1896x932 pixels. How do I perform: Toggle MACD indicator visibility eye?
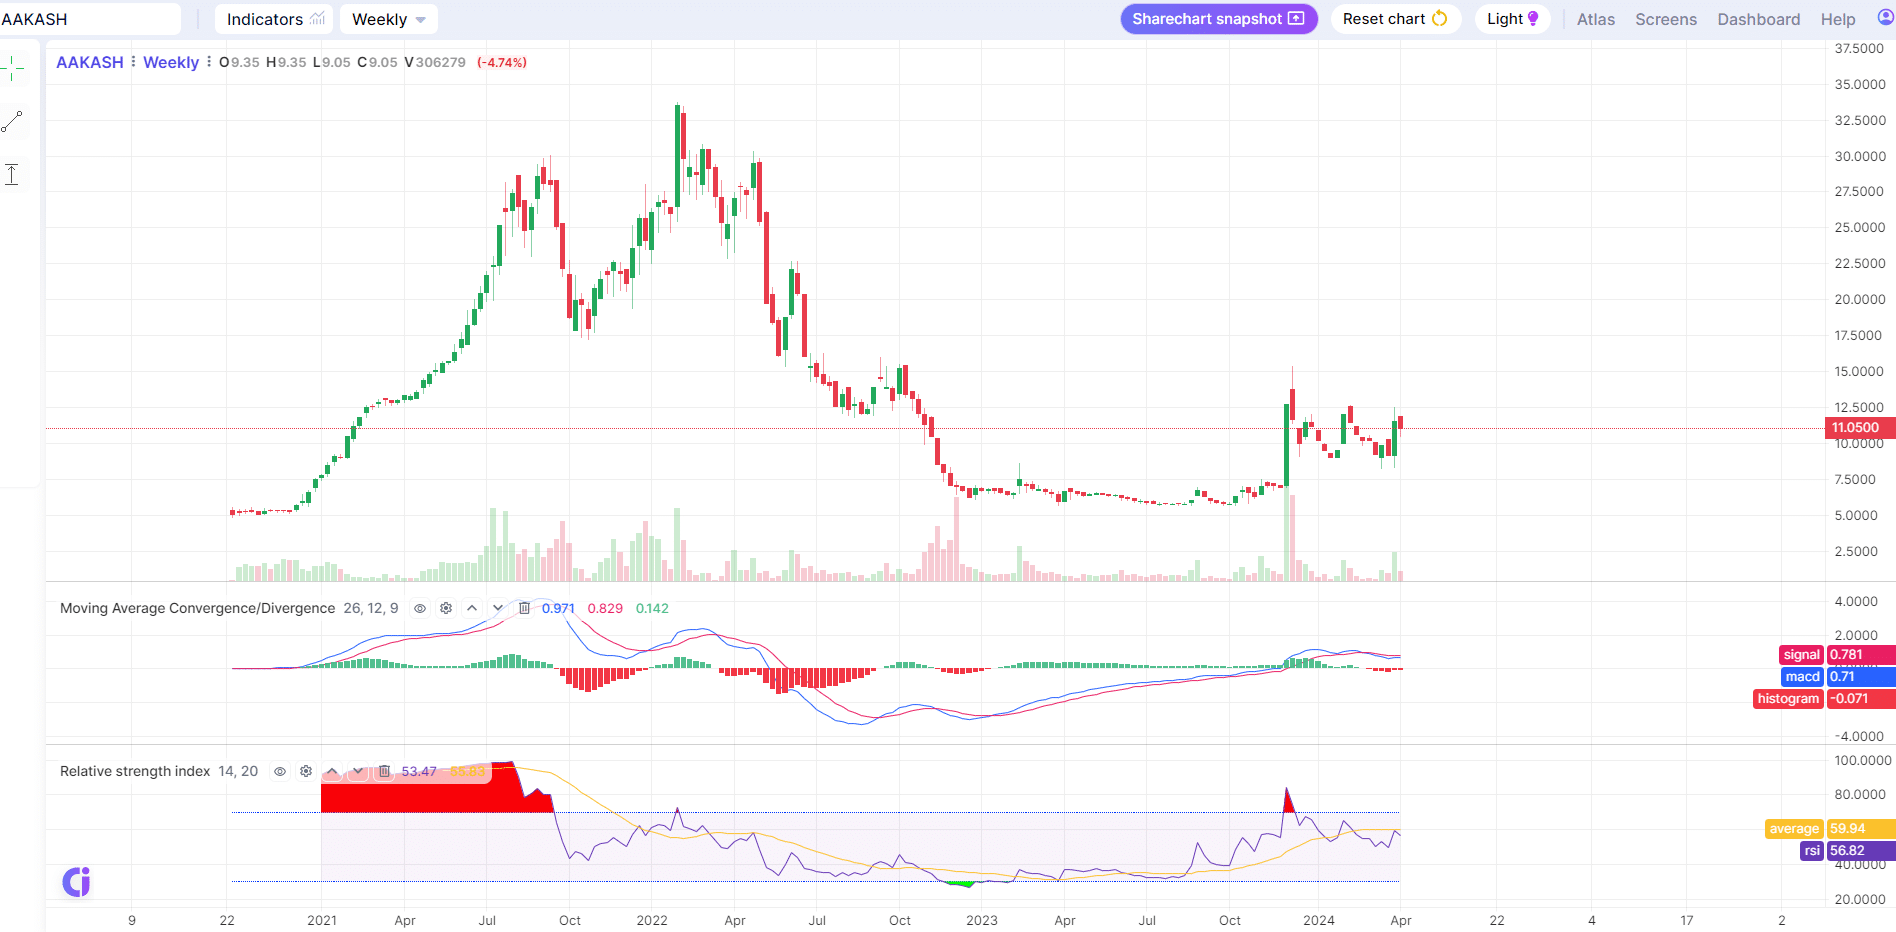click(420, 608)
